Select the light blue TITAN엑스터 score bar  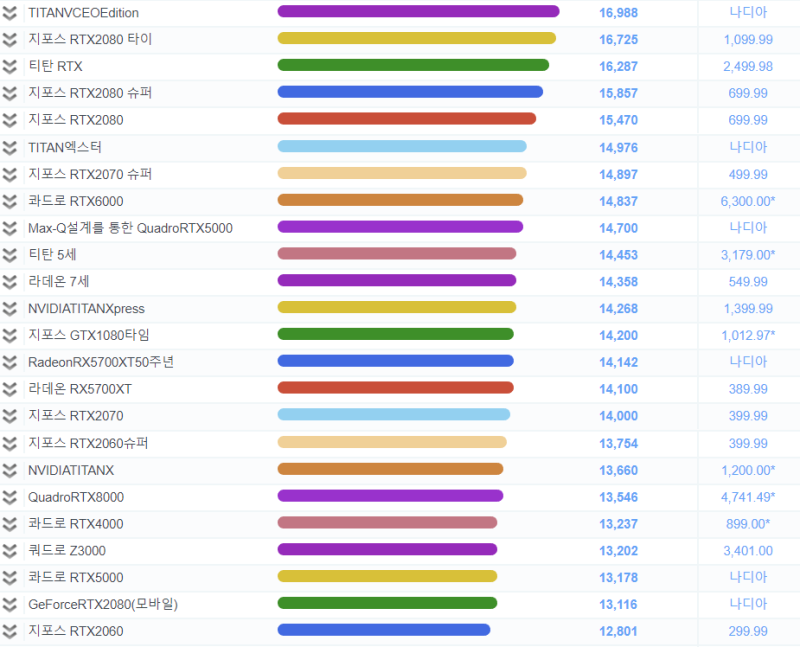point(402,146)
